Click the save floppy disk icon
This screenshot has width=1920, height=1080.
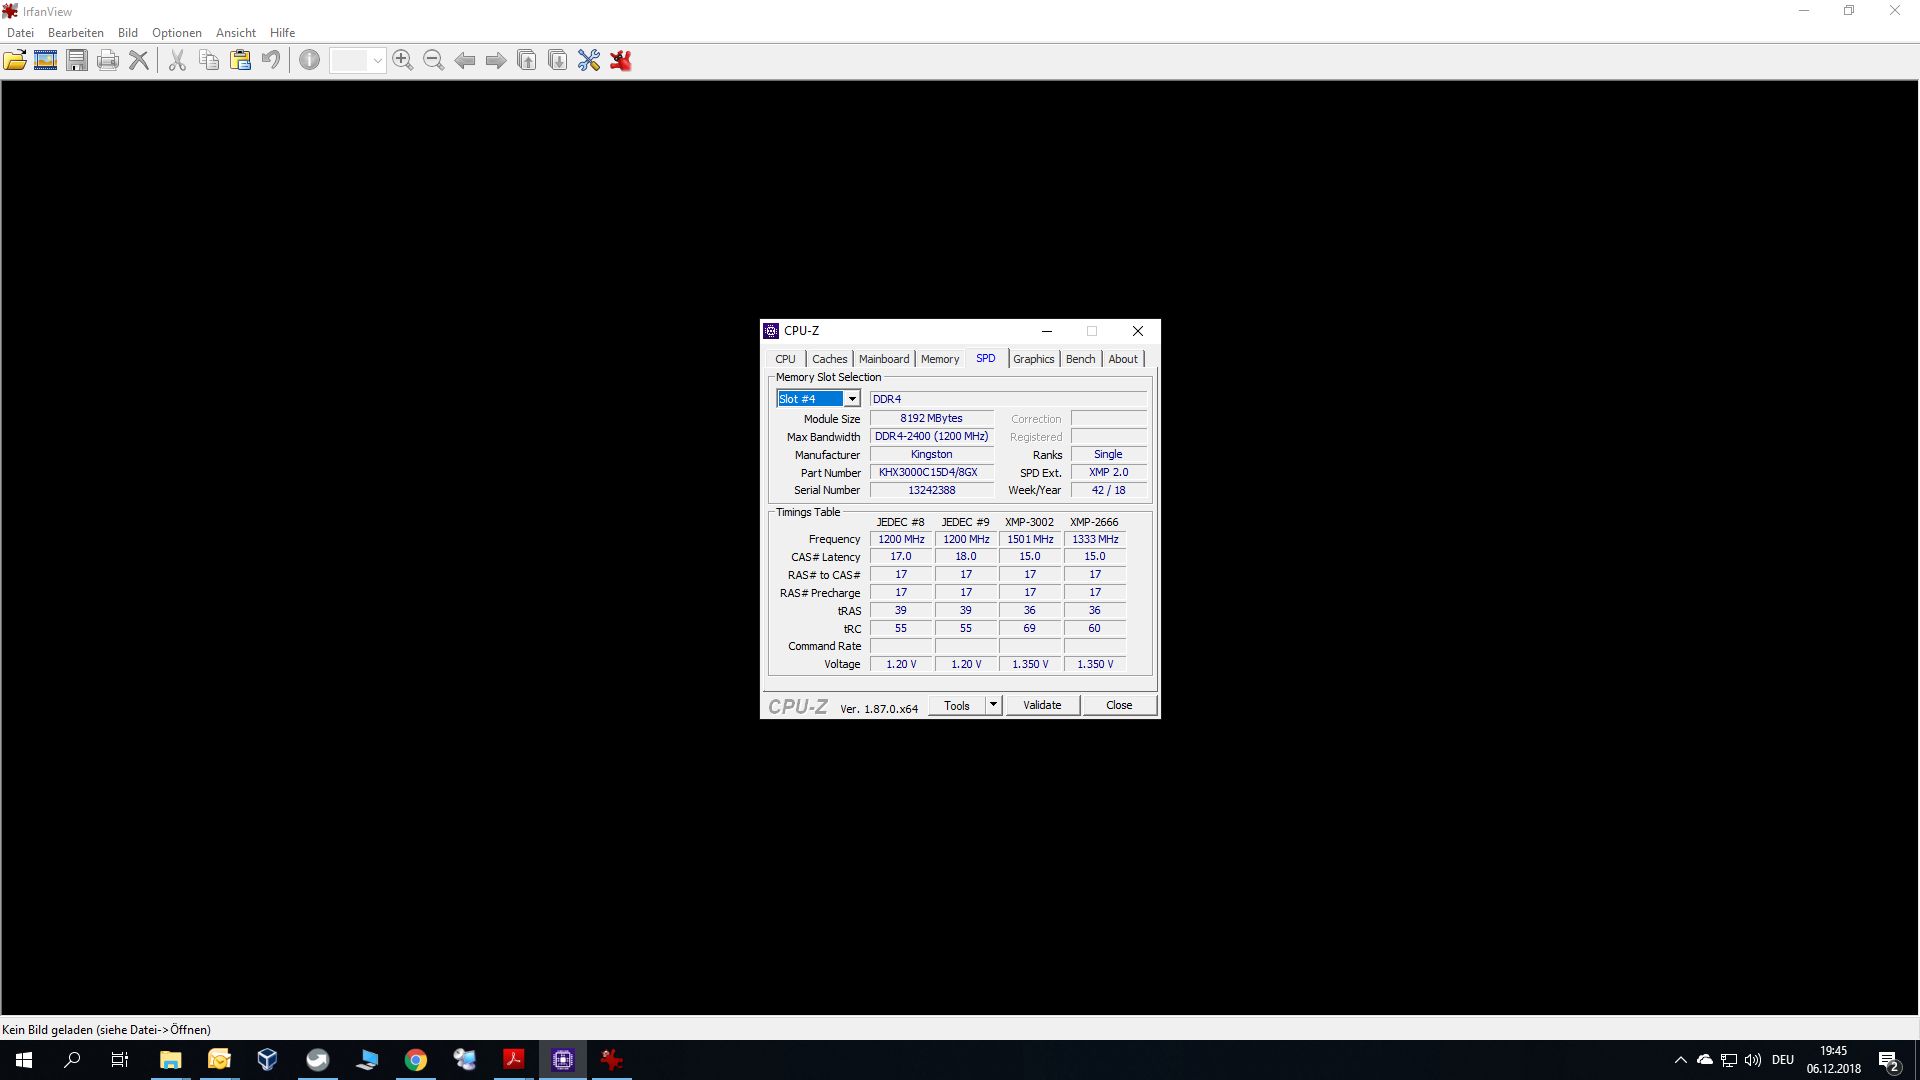pos(77,61)
